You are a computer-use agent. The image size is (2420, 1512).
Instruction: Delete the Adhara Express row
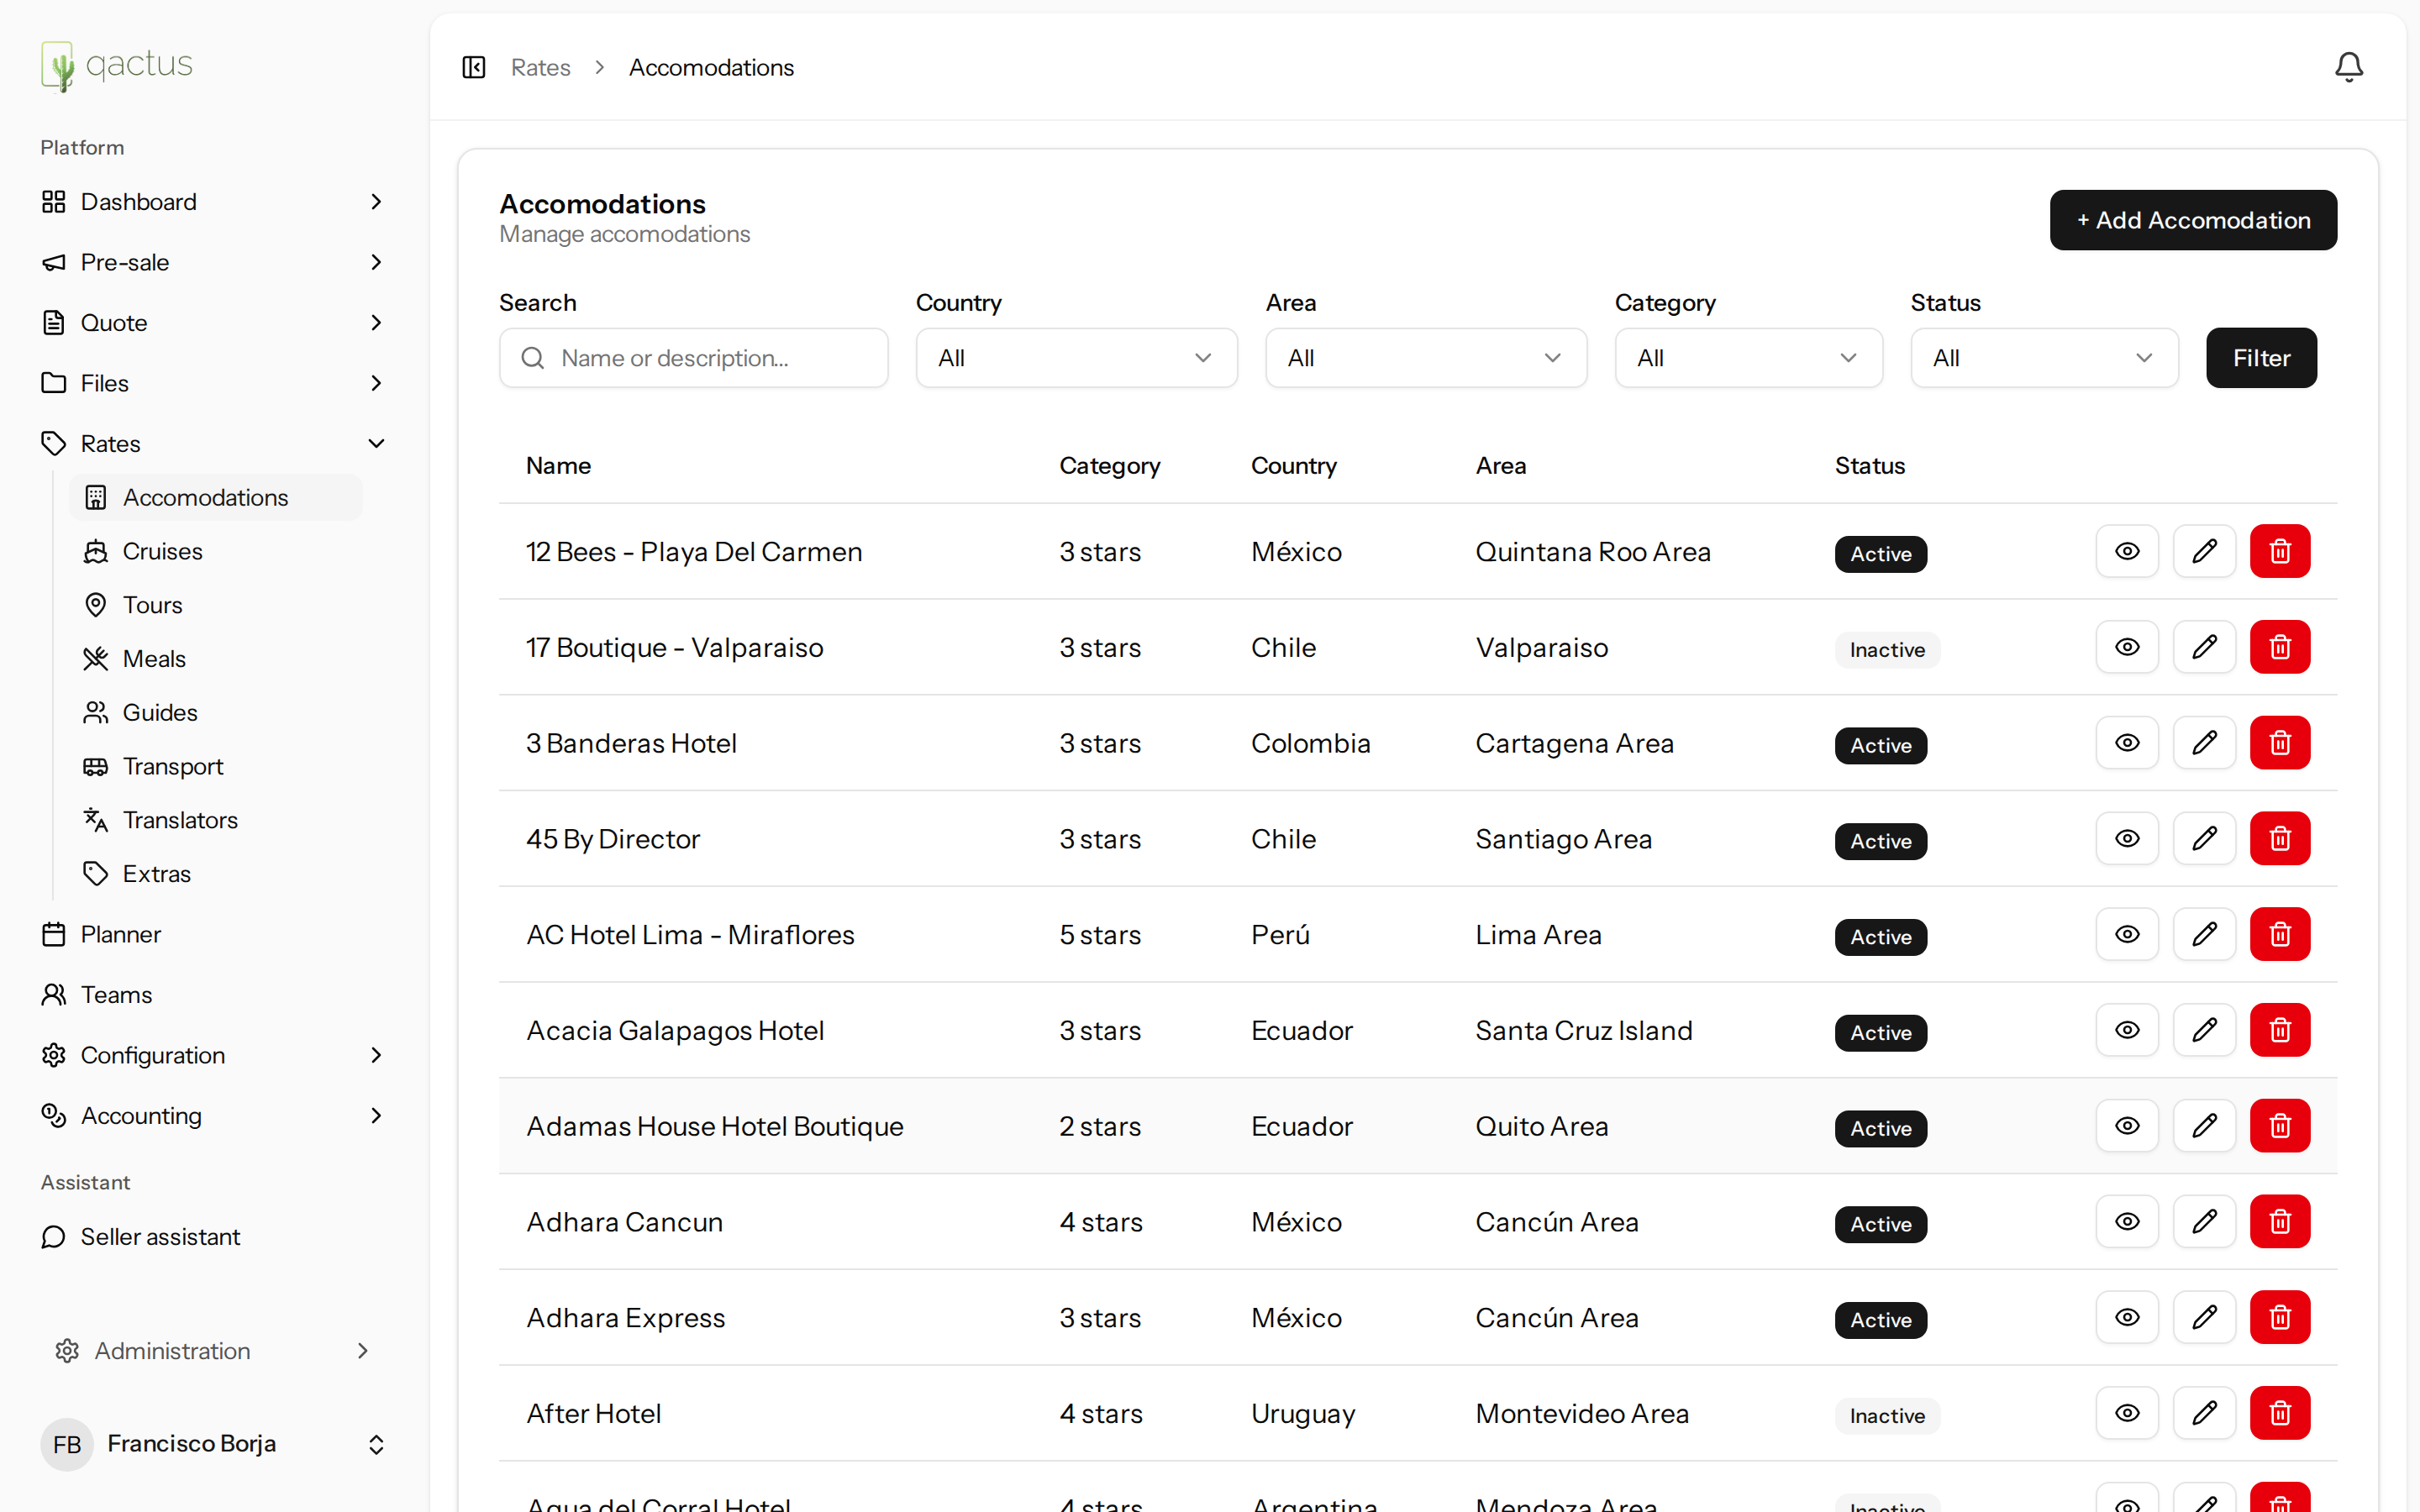(2280, 1317)
